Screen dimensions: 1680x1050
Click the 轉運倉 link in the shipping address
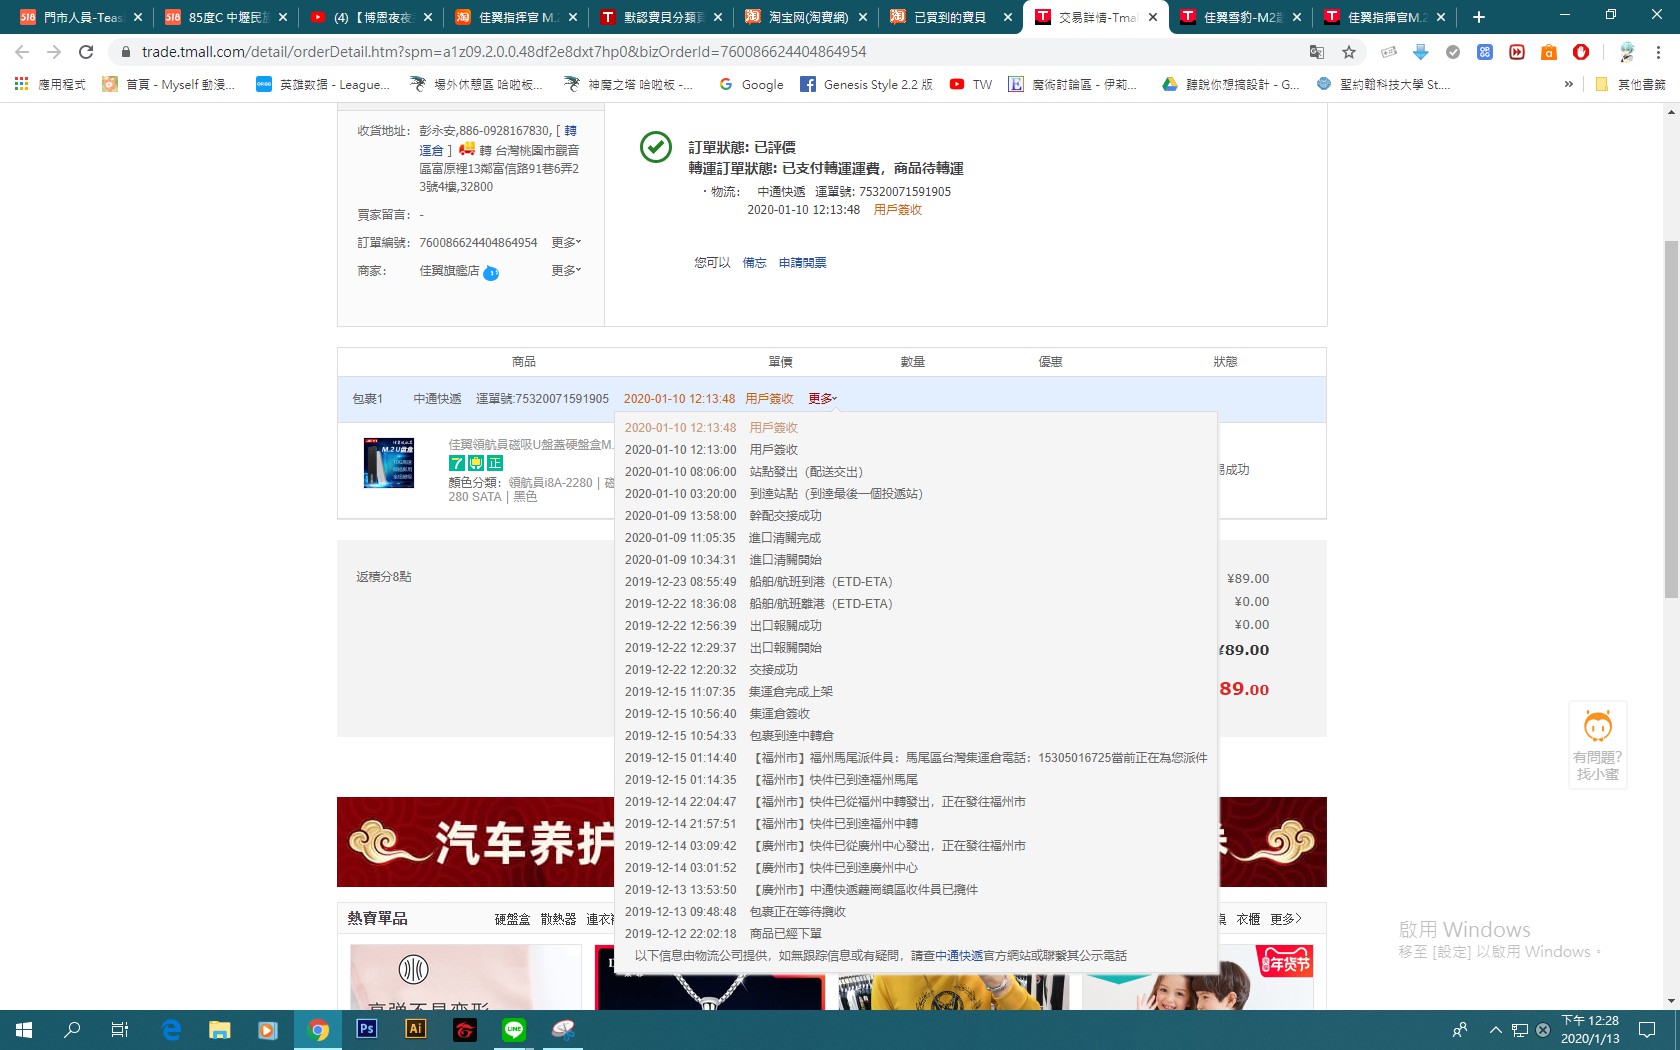(498, 140)
